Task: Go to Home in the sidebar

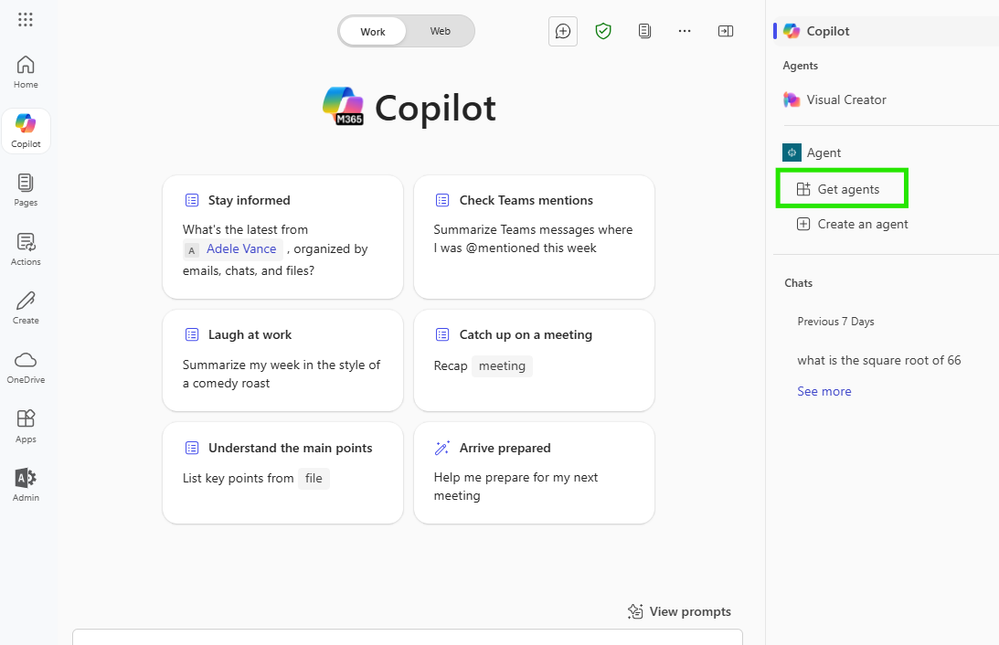Action: click(x=25, y=72)
